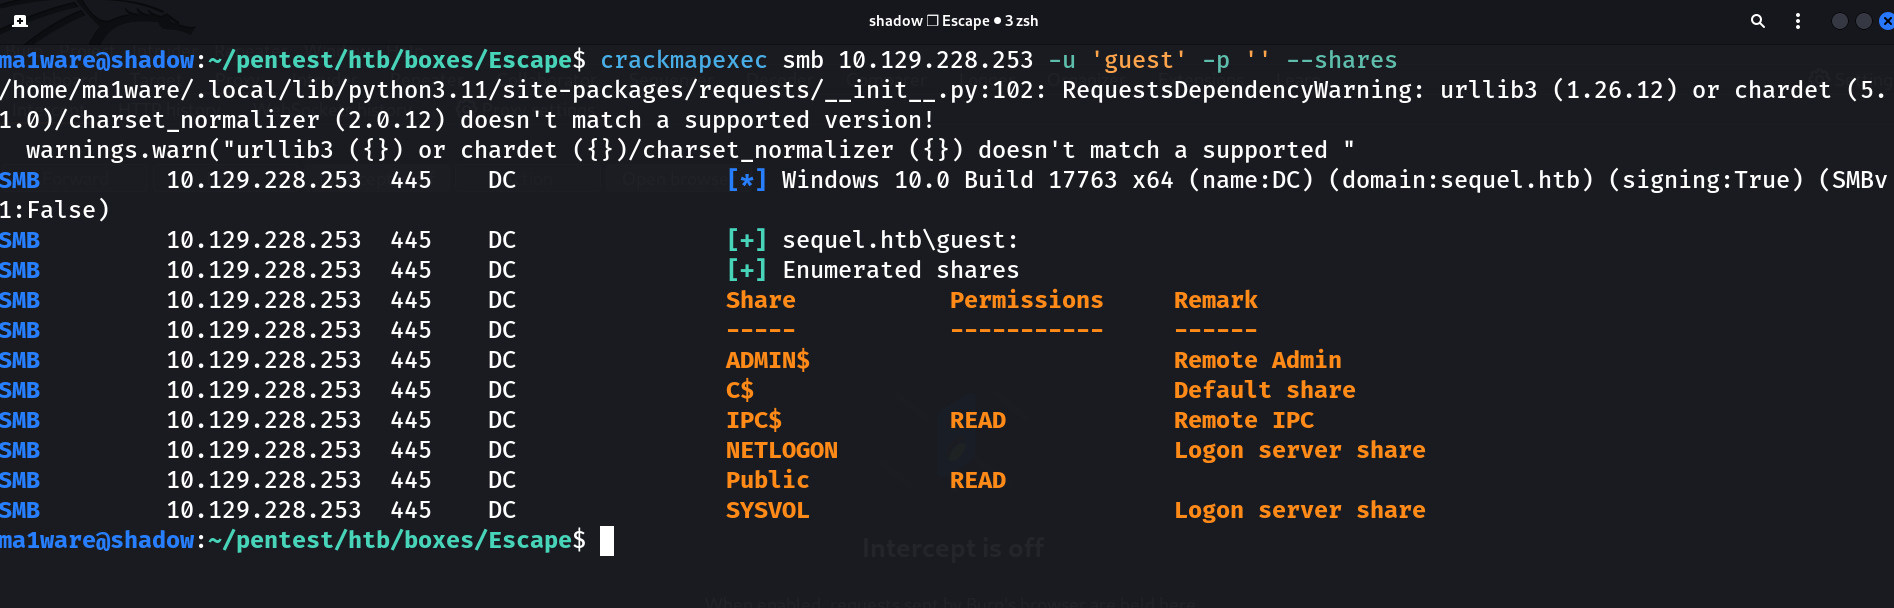This screenshot has height=608, width=1894.
Task: Click the ADMIN$ share name
Action: (x=768, y=360)
